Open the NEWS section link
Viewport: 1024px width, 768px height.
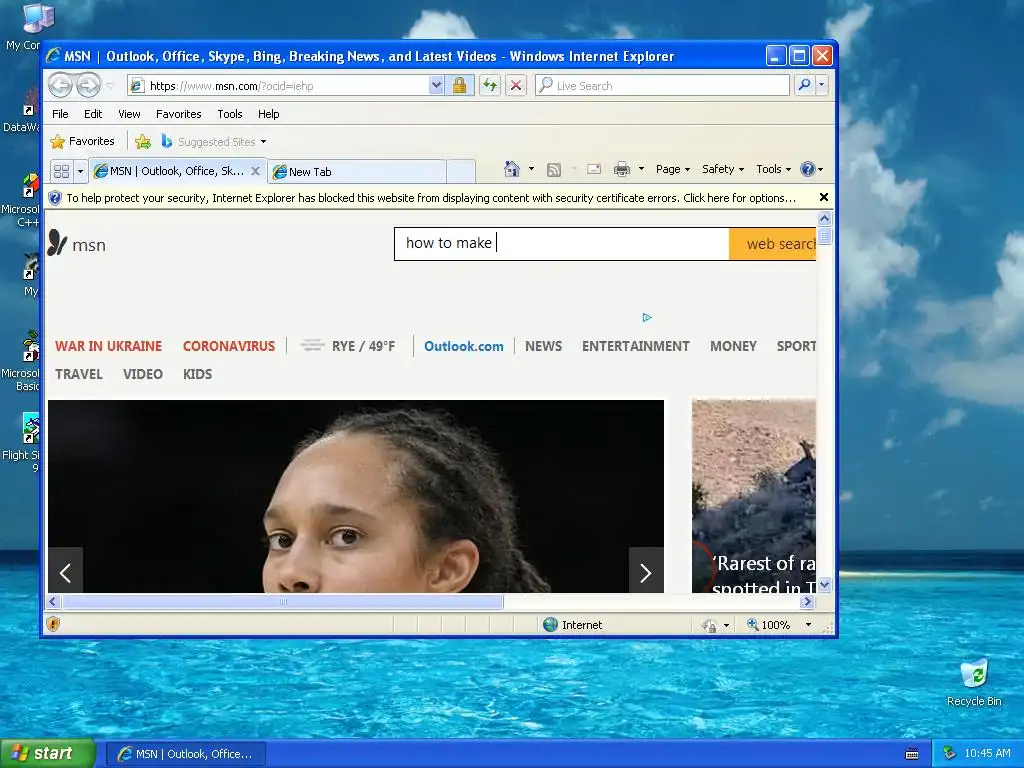click(543, 346)
